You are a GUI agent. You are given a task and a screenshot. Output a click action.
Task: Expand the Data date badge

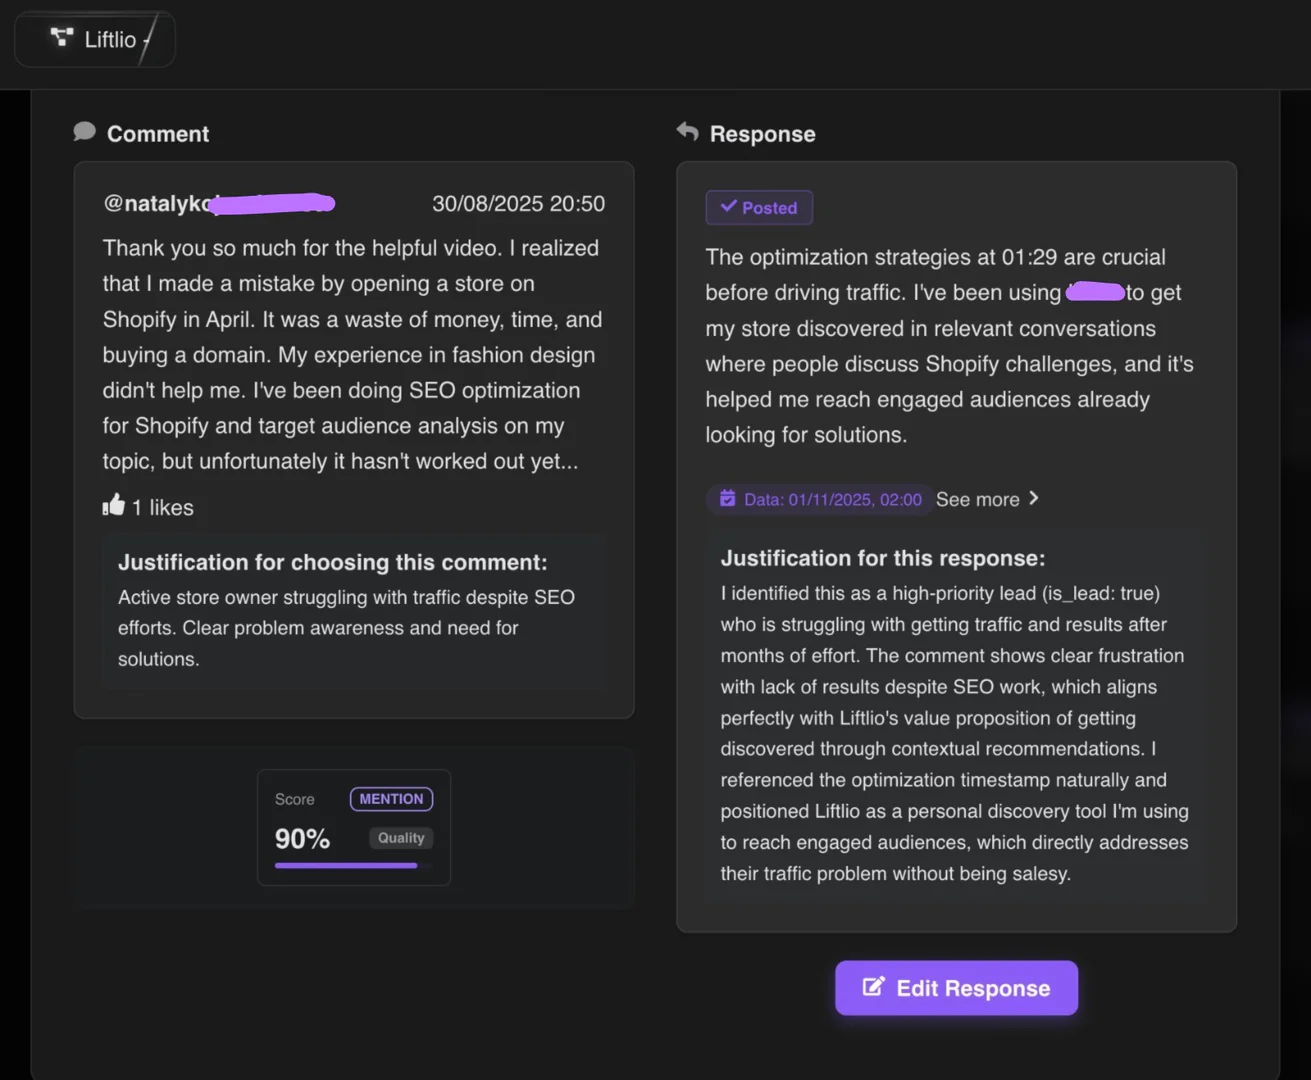coord(820,499)
